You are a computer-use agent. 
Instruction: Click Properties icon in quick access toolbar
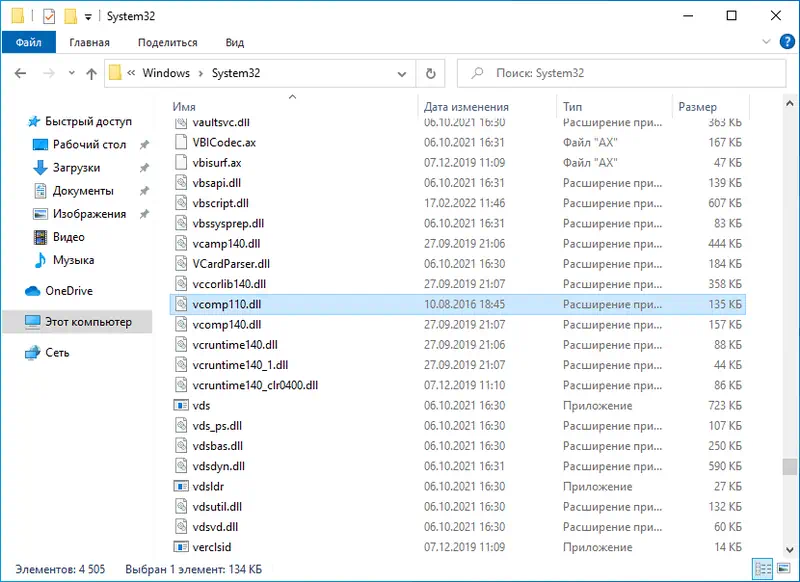pos(48,16)
